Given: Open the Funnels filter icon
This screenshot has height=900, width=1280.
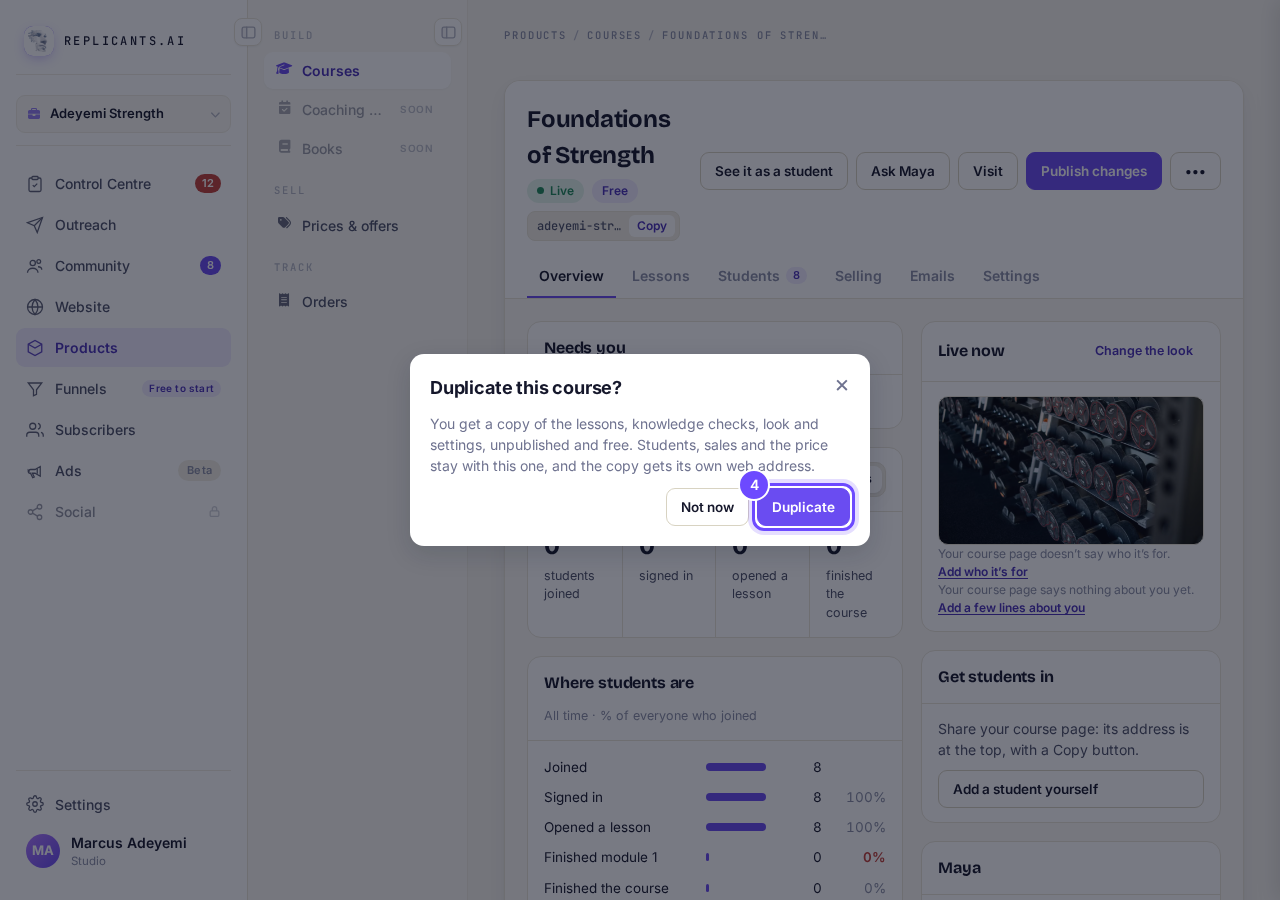Looking at the screenshot, I should [35, 389].
